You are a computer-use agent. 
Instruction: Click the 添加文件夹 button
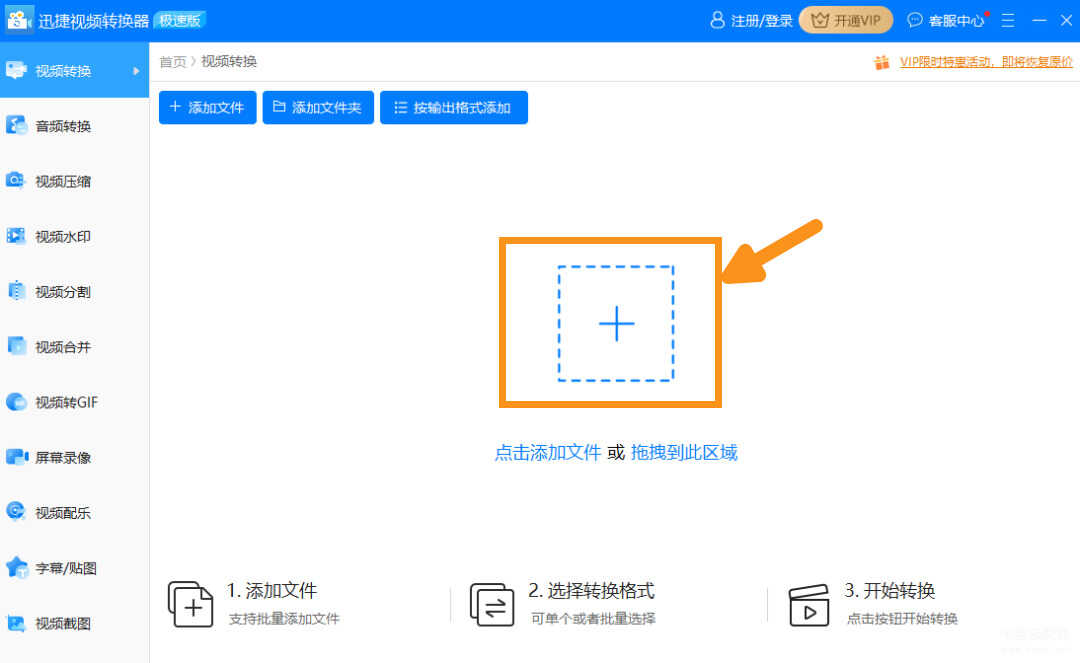pos(318,107)
